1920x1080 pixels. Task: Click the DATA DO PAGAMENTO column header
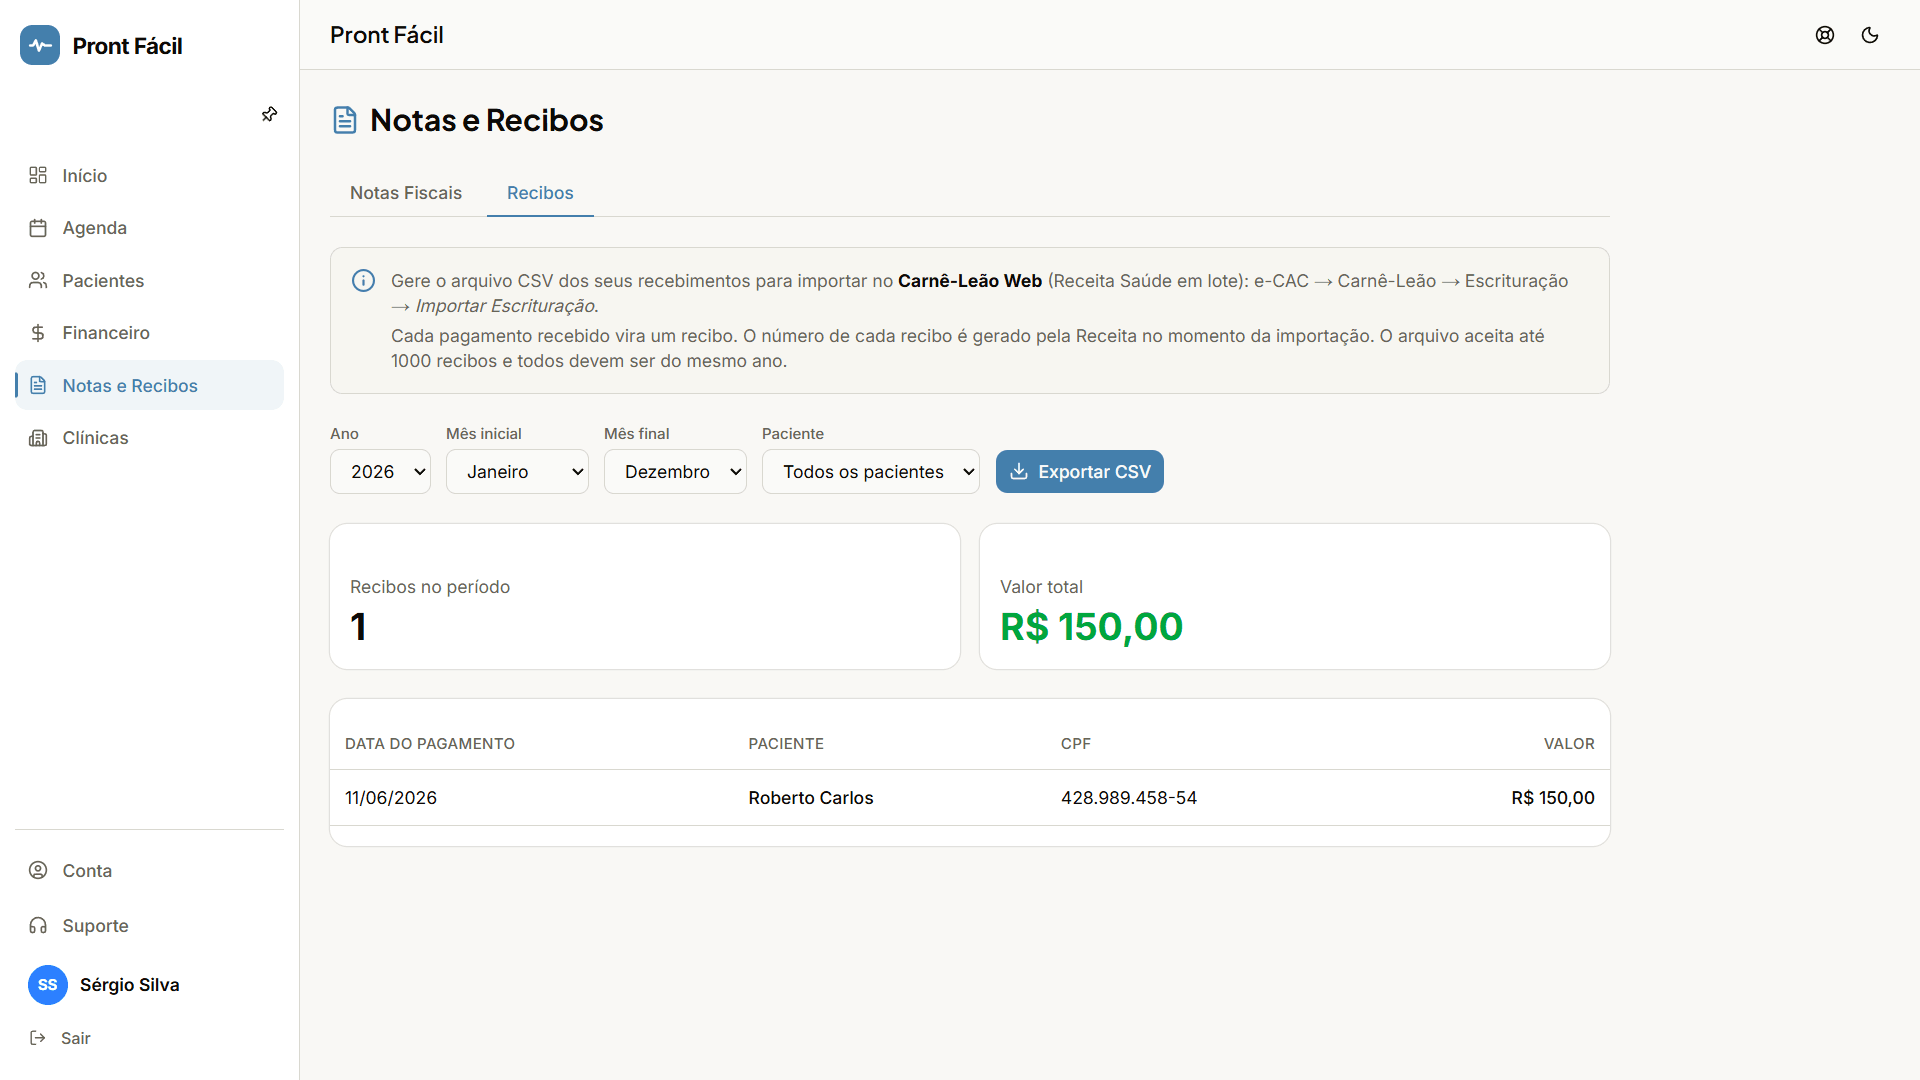(430, 744)
